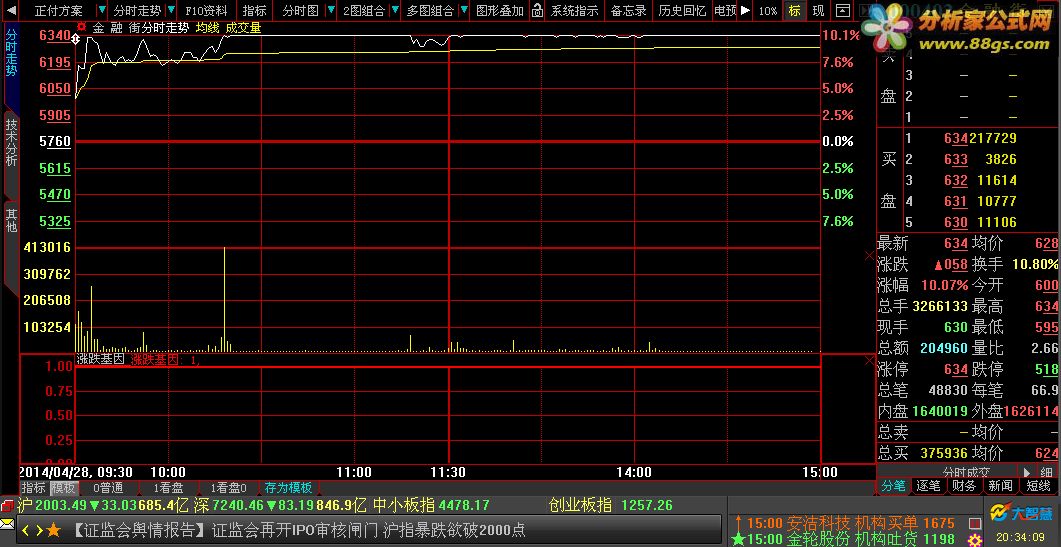
Task: Select the 1看盘0 template tab
Action: click(x=228, y=487)
